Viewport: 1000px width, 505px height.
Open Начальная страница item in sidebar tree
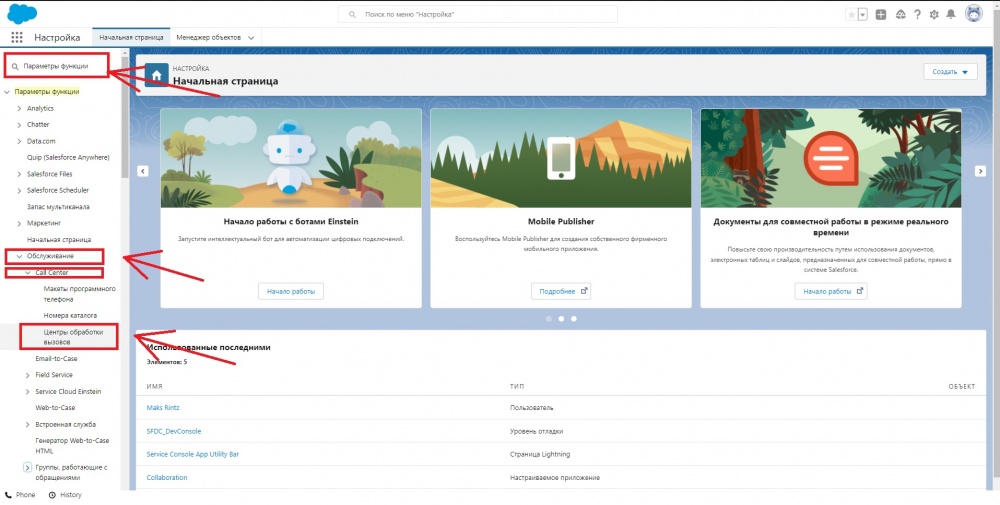tap(59, 240)
